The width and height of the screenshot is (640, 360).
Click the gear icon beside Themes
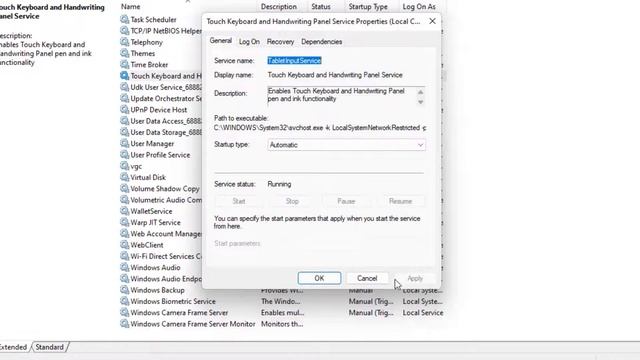click(x=124, y=53)
